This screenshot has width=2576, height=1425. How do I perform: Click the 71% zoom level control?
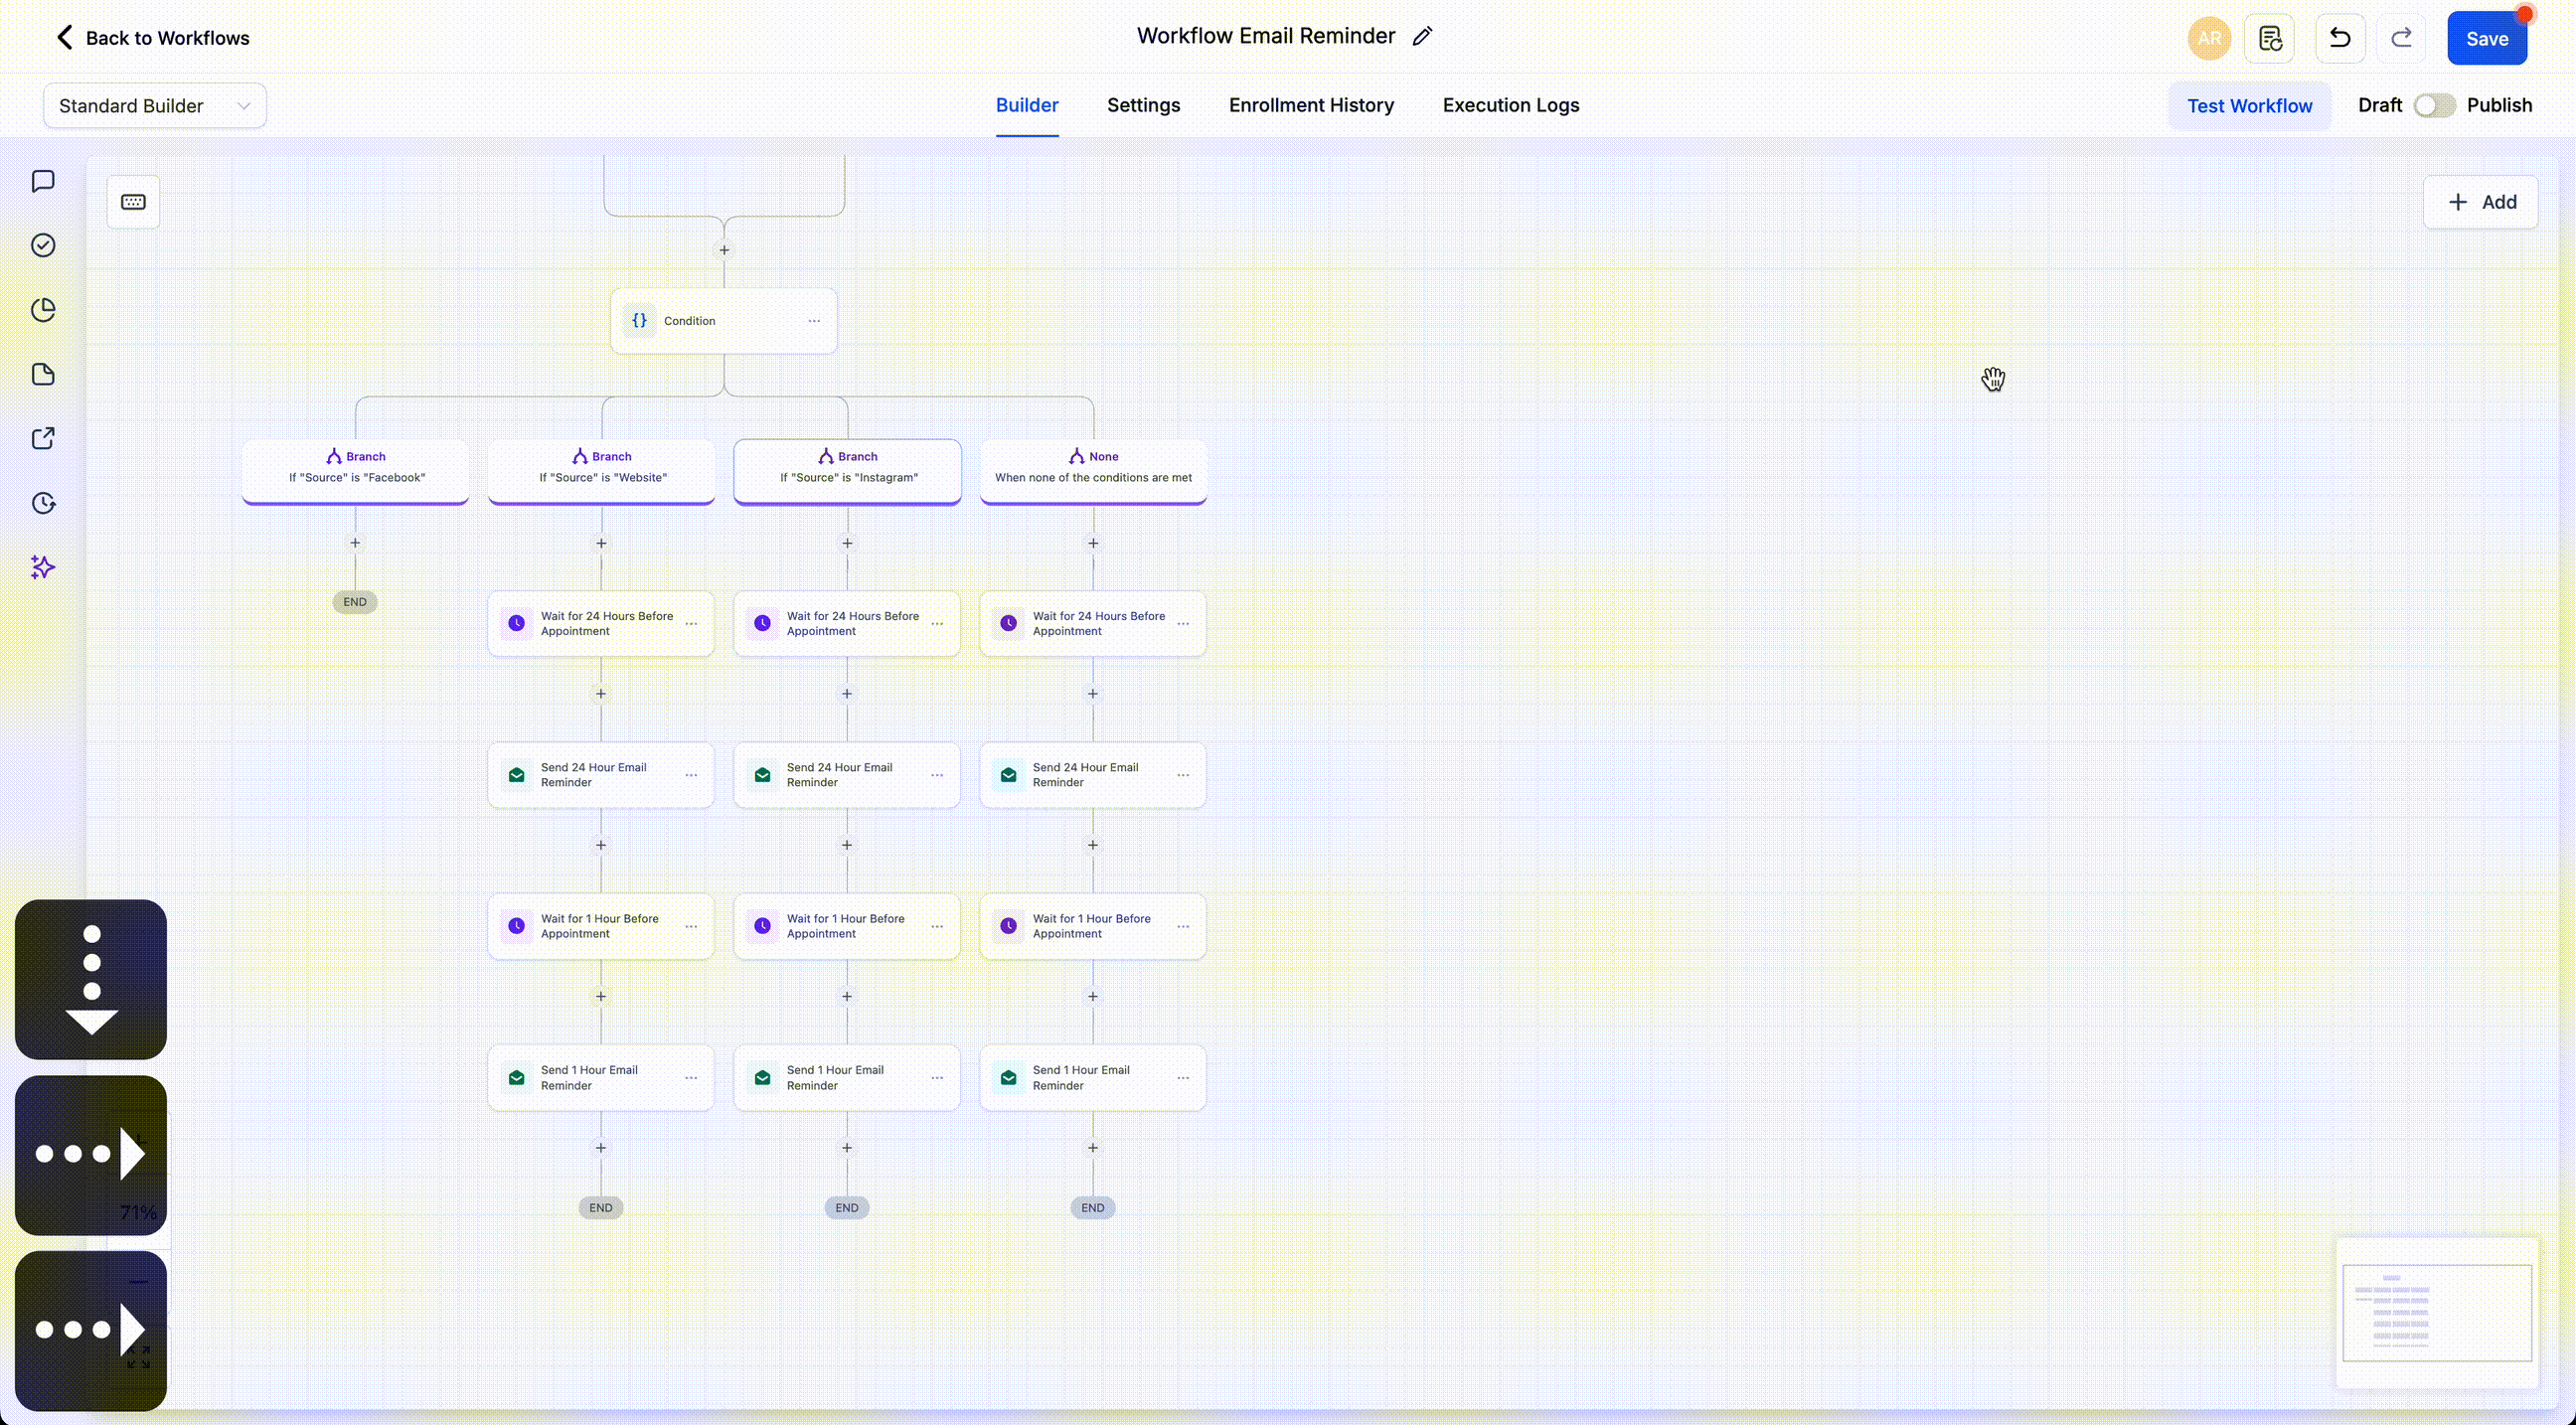tap(137, 1212)
